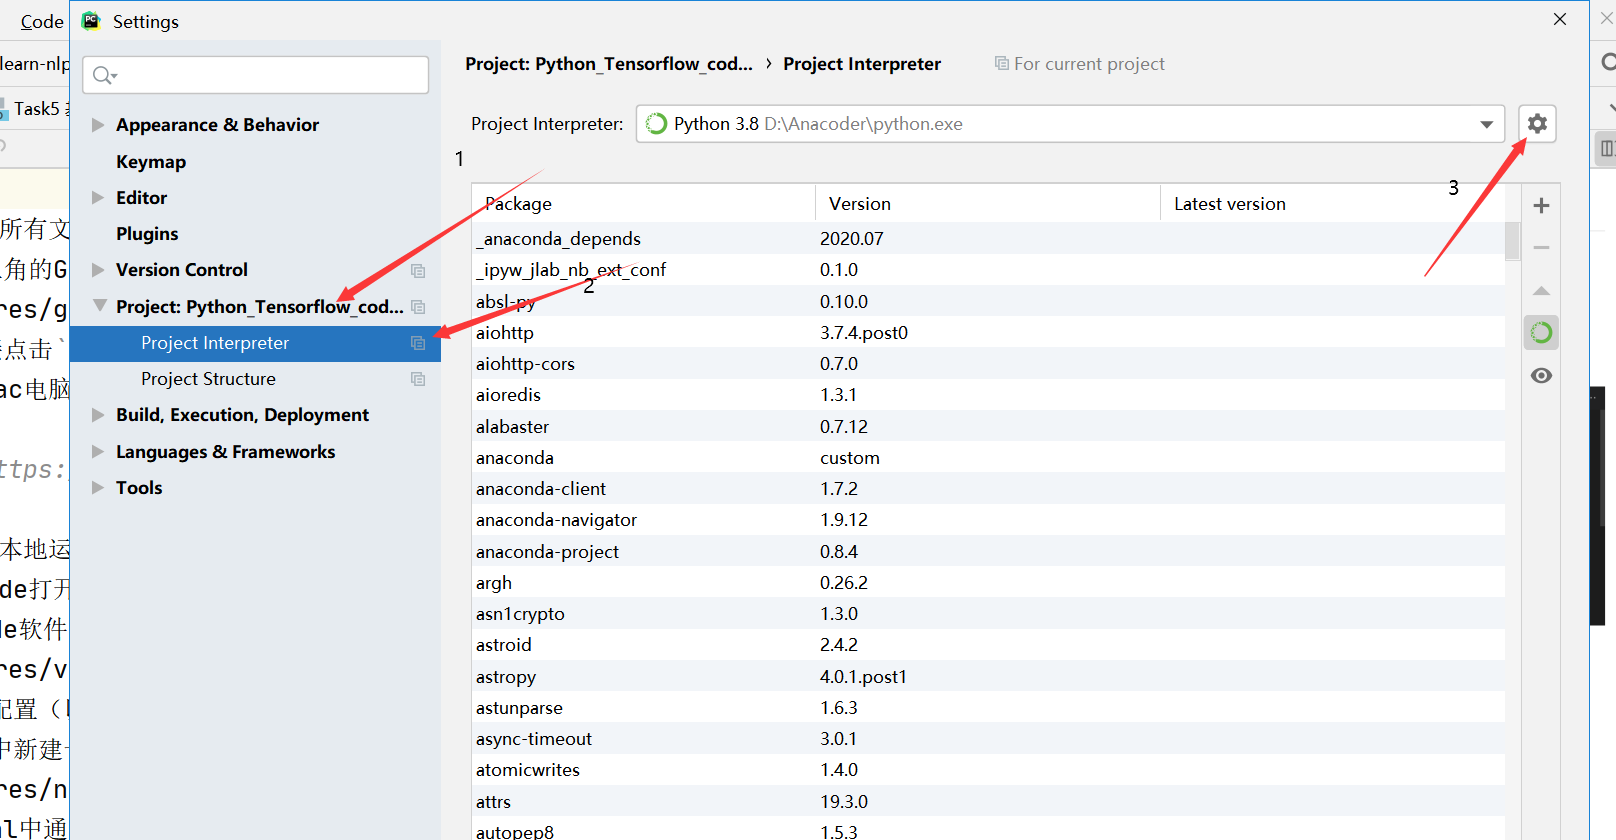Click the Latest version column header

point(1332,204)
